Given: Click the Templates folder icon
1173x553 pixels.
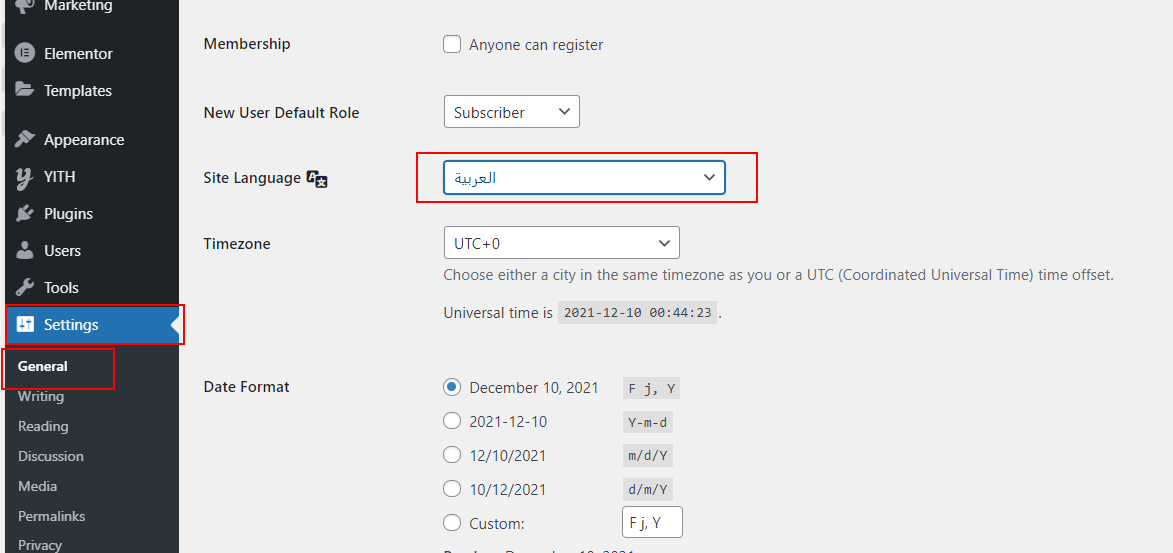Looking at the screenshot, I should coord(25,91).
